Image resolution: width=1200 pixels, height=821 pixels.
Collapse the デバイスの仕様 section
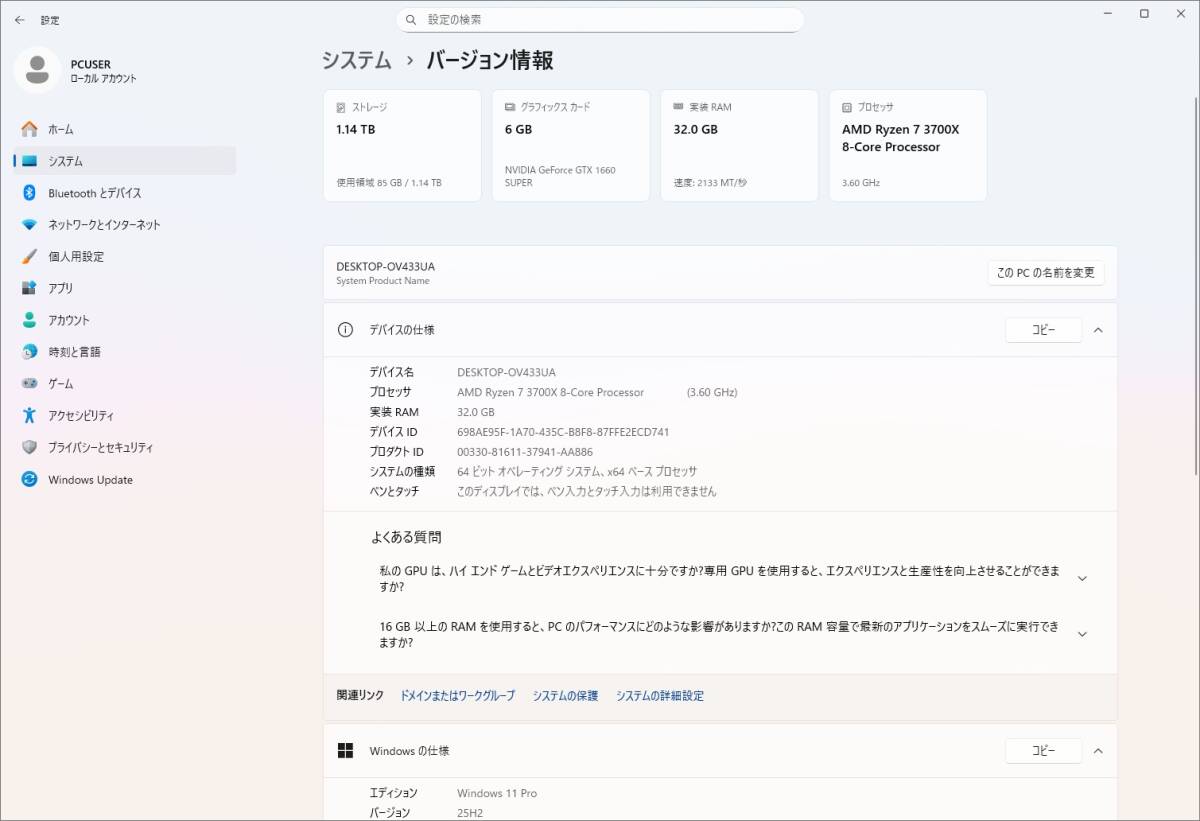[x=1098, y=330]
